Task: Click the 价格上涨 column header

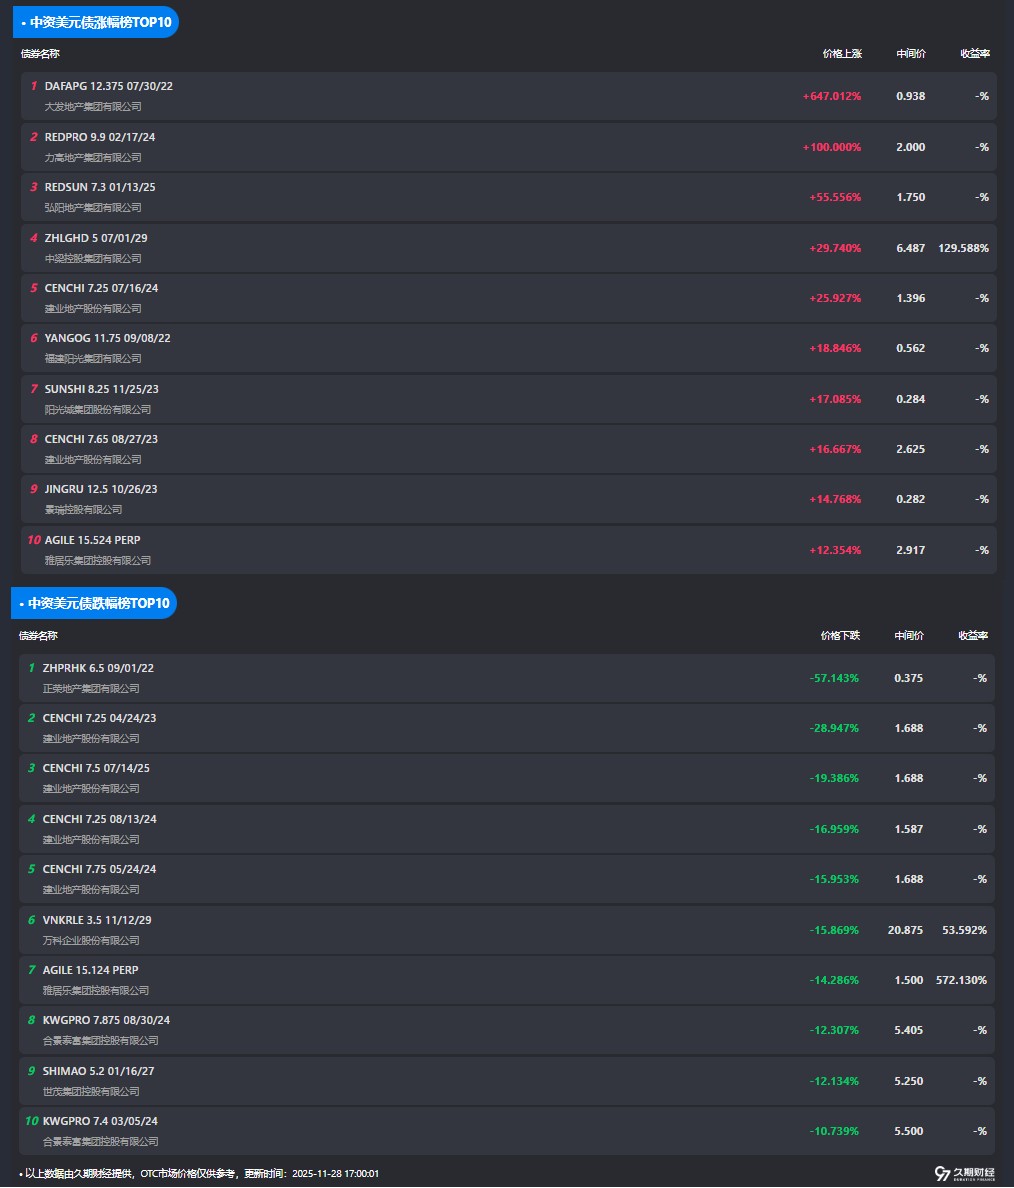Action: coord(842,54)
